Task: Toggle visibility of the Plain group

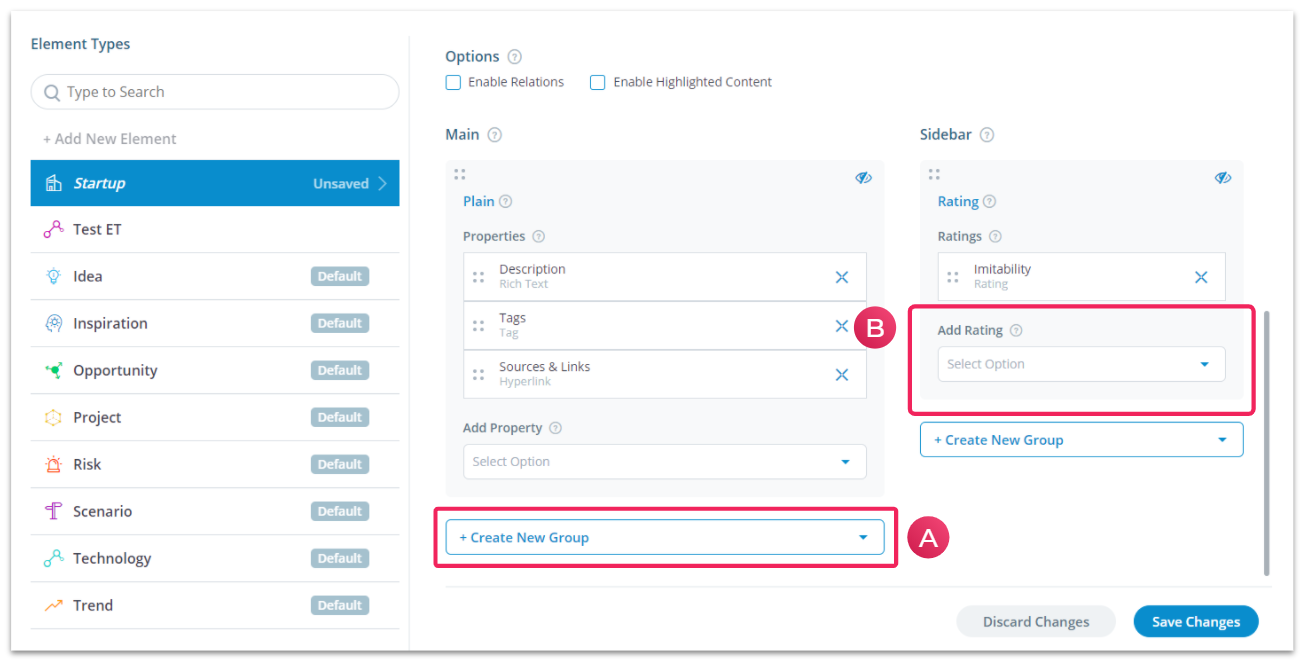Action: [863, 178]
